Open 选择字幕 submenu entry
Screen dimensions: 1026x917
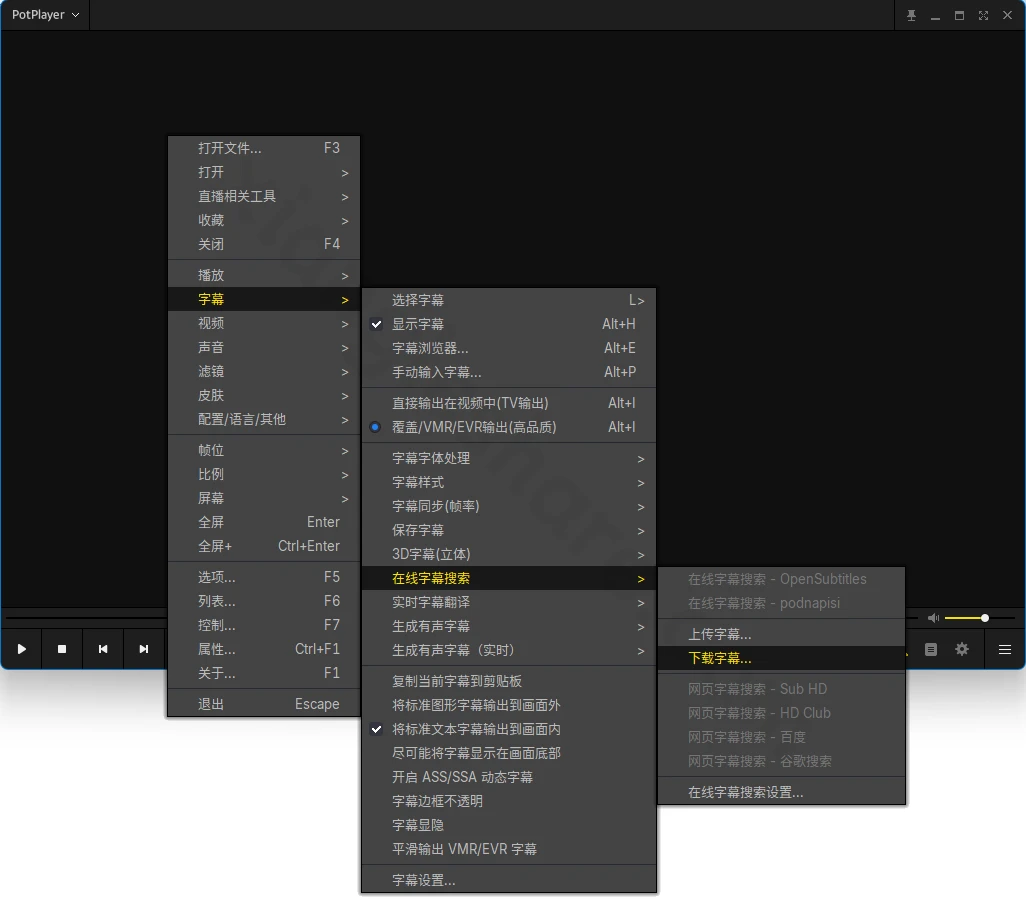click(508, 300)
